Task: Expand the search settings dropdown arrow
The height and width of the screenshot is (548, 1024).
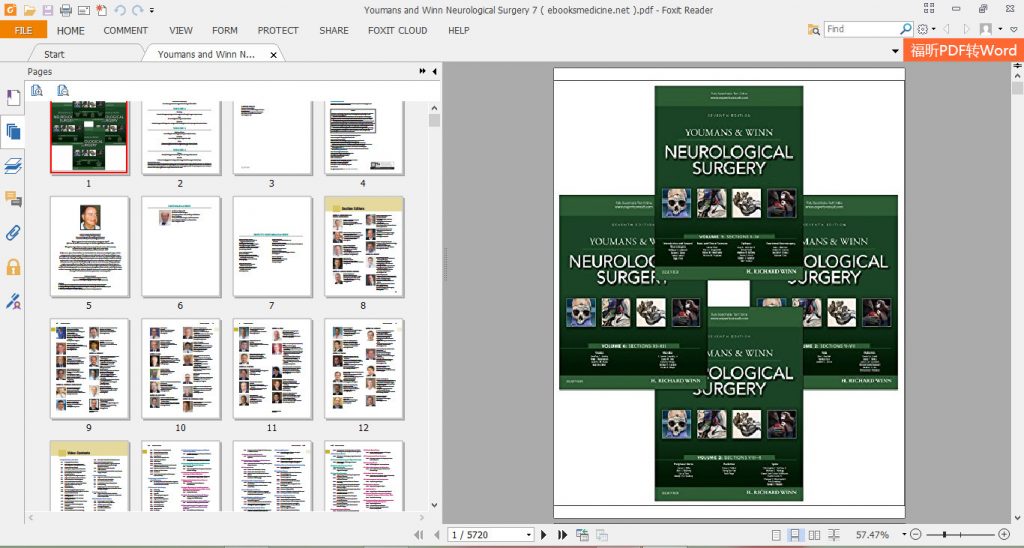Action: [x=933, y=29]
